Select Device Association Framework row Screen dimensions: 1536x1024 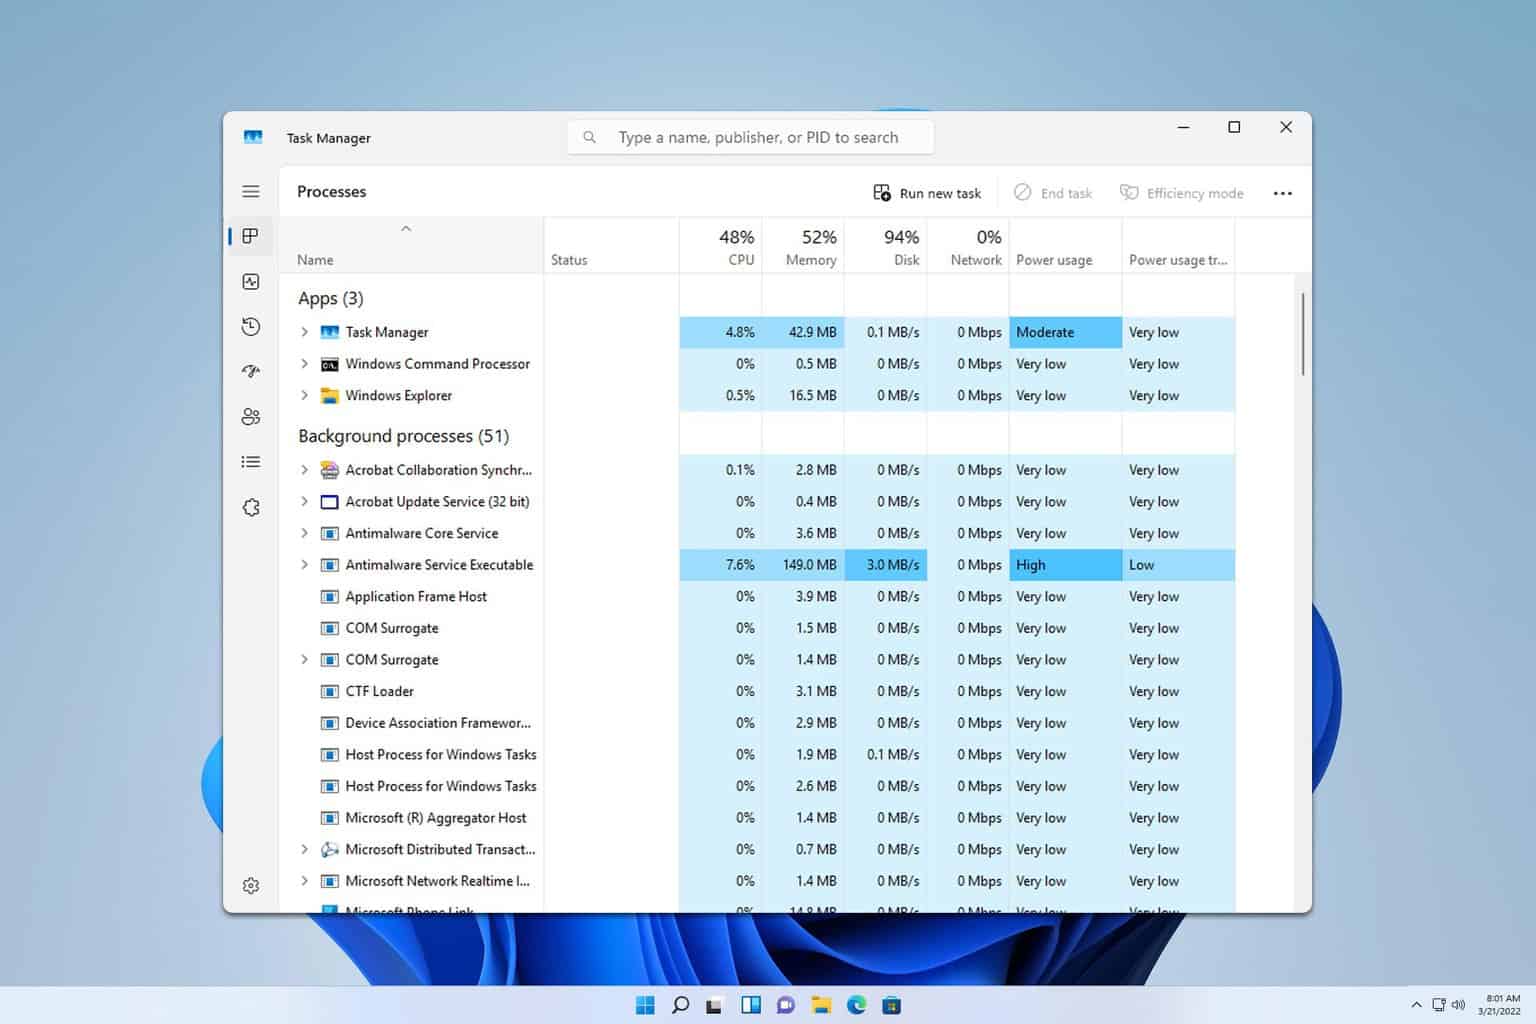(x=757, y=723)
